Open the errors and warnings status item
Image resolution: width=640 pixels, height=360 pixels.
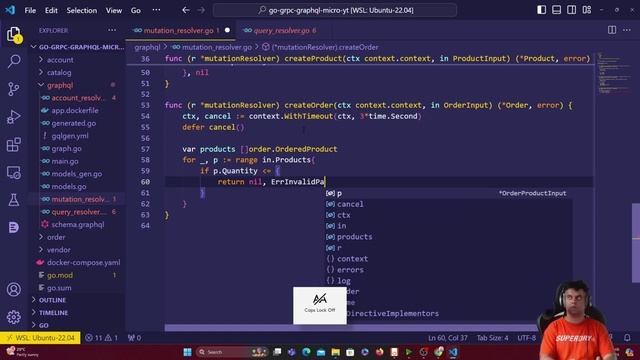click(101, 338)
